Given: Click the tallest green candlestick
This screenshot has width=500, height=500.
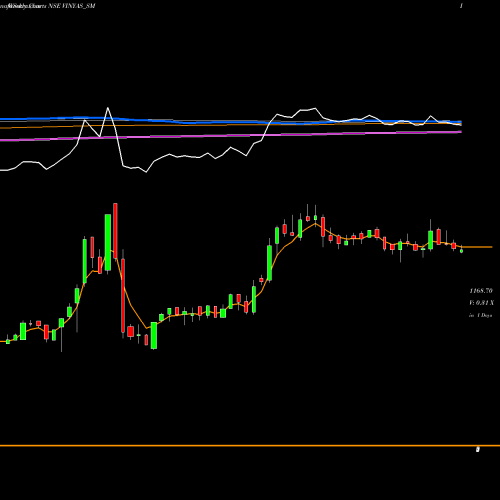Looking at the screenshot, I should pos(108,242).
